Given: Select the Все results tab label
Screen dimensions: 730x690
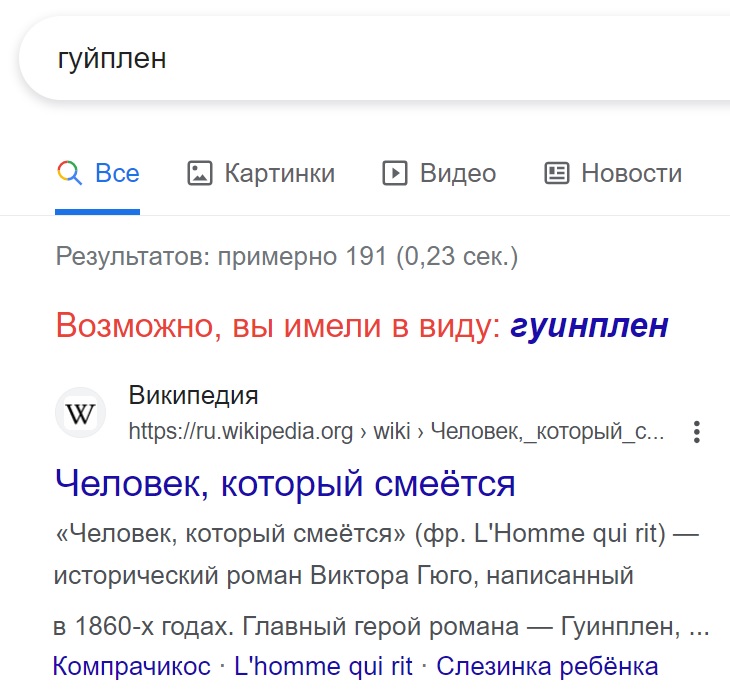Looking at the screenshot, I should click(117, 173).
